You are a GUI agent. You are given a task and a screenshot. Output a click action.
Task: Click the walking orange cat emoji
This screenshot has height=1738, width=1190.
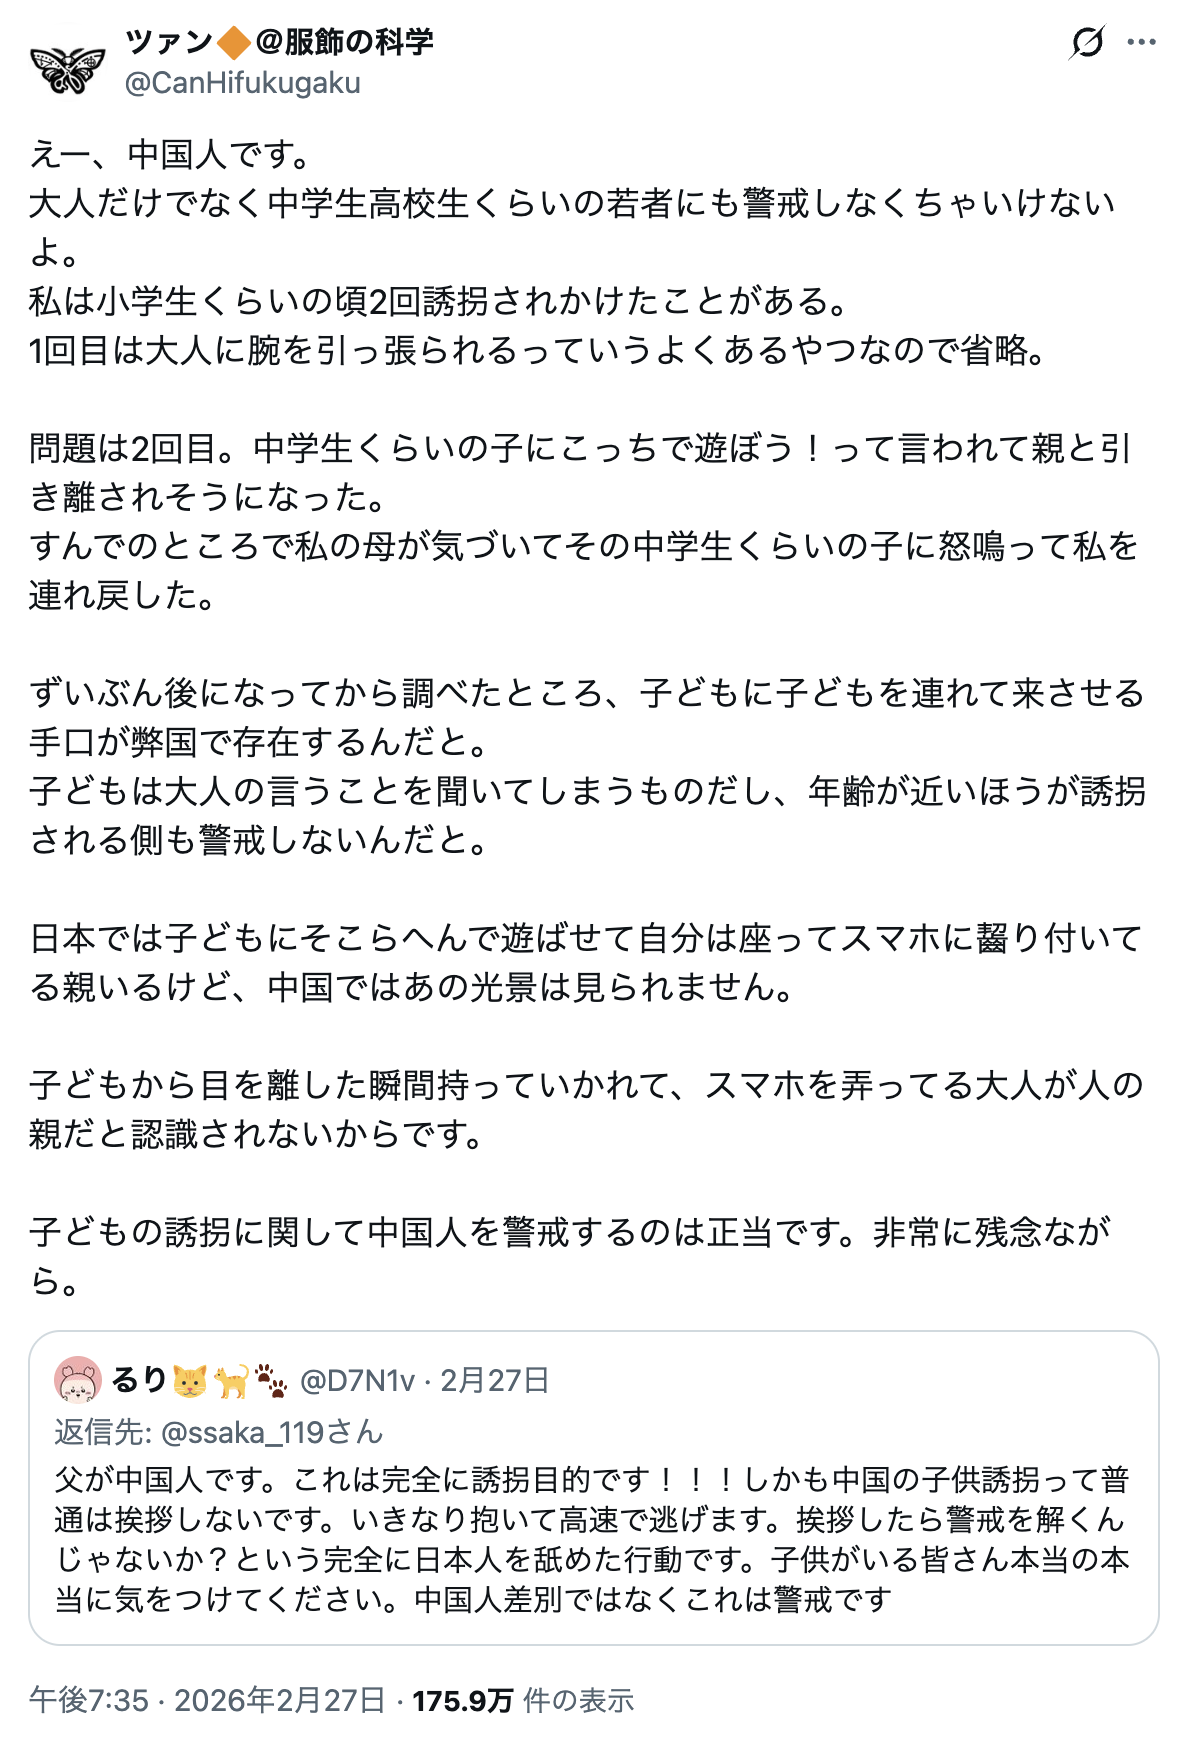coord(232,1381)
